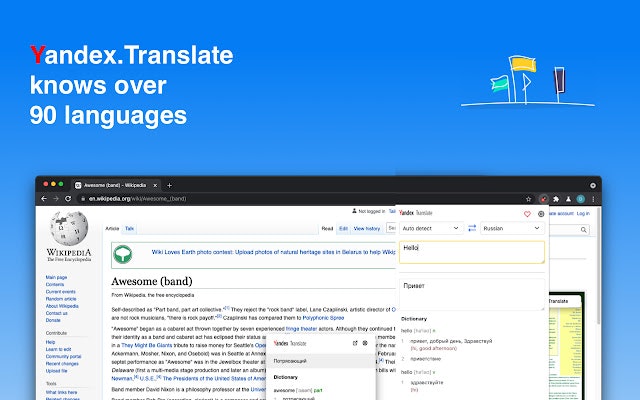Swap languages with the blue arrows icon
This screenshot has height=400, width=640.
click(x=472, y=228)
